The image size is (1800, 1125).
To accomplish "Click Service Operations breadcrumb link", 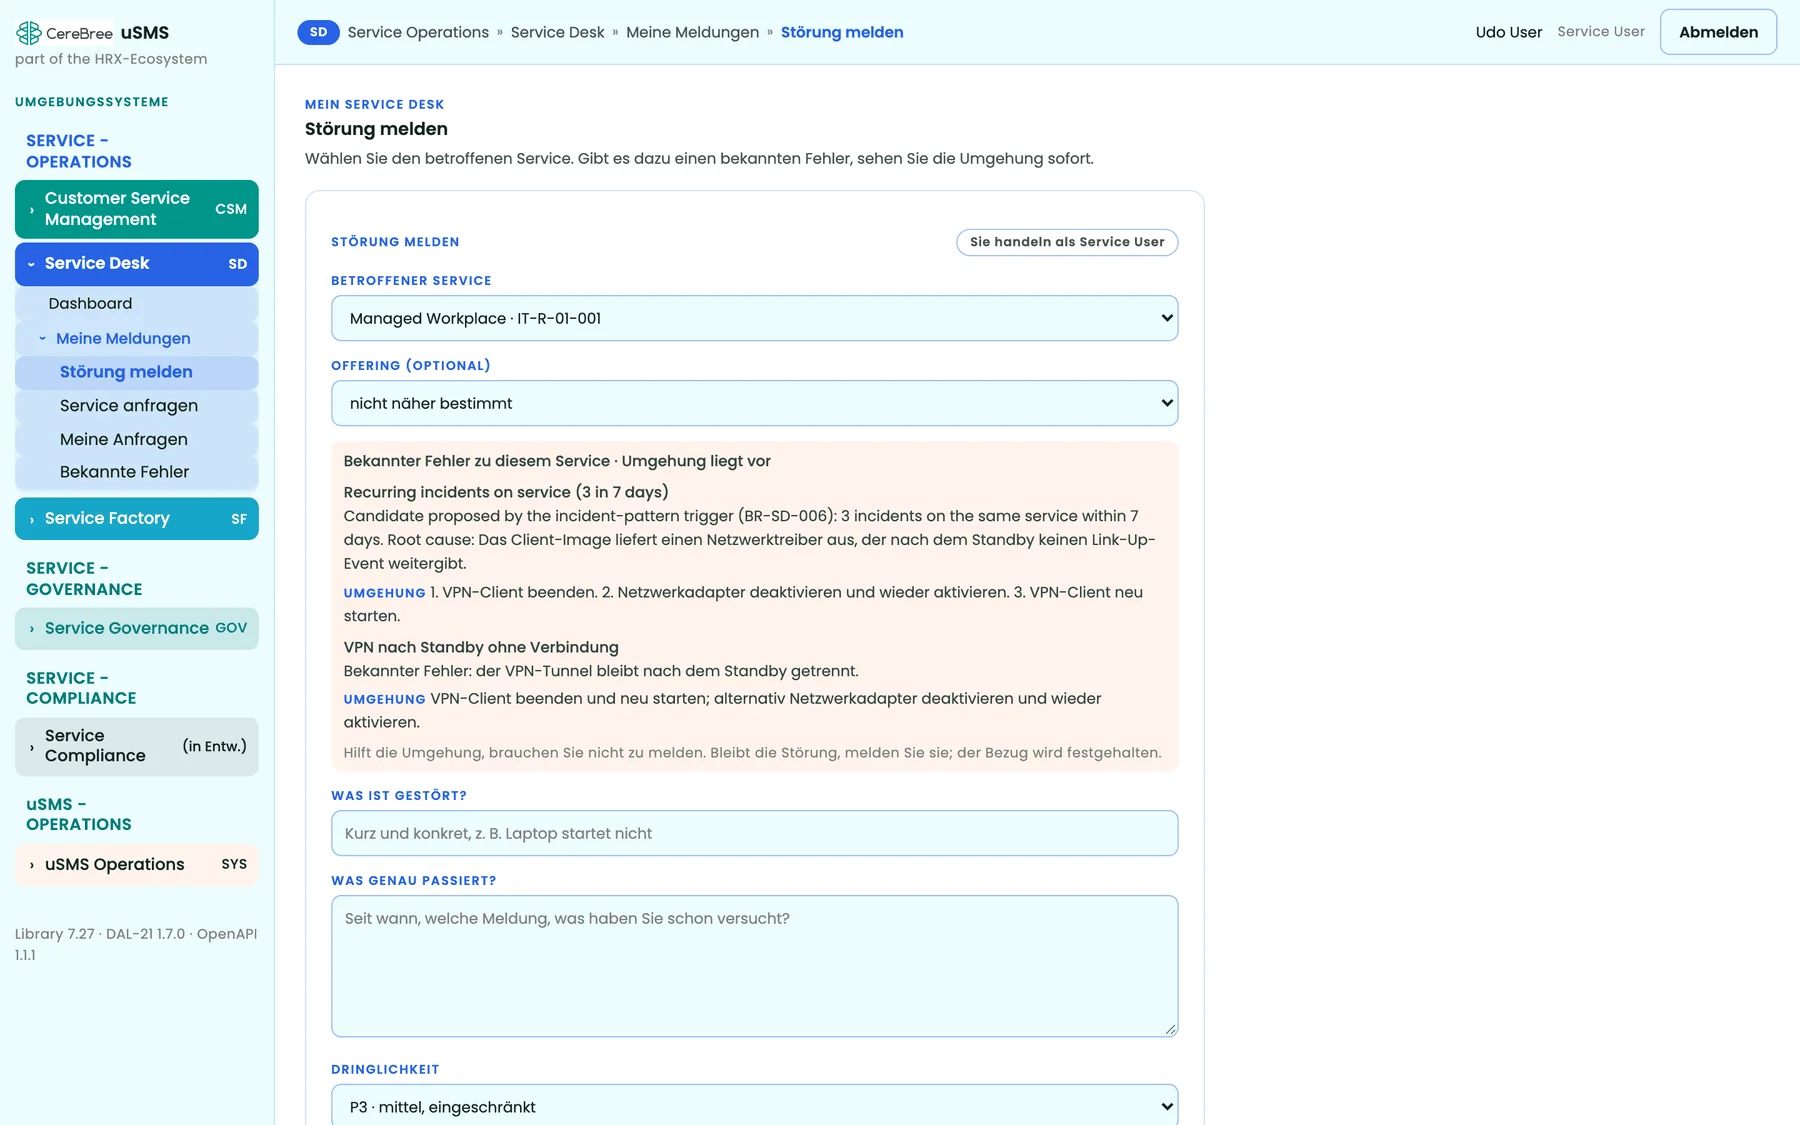I will (418, 32).
